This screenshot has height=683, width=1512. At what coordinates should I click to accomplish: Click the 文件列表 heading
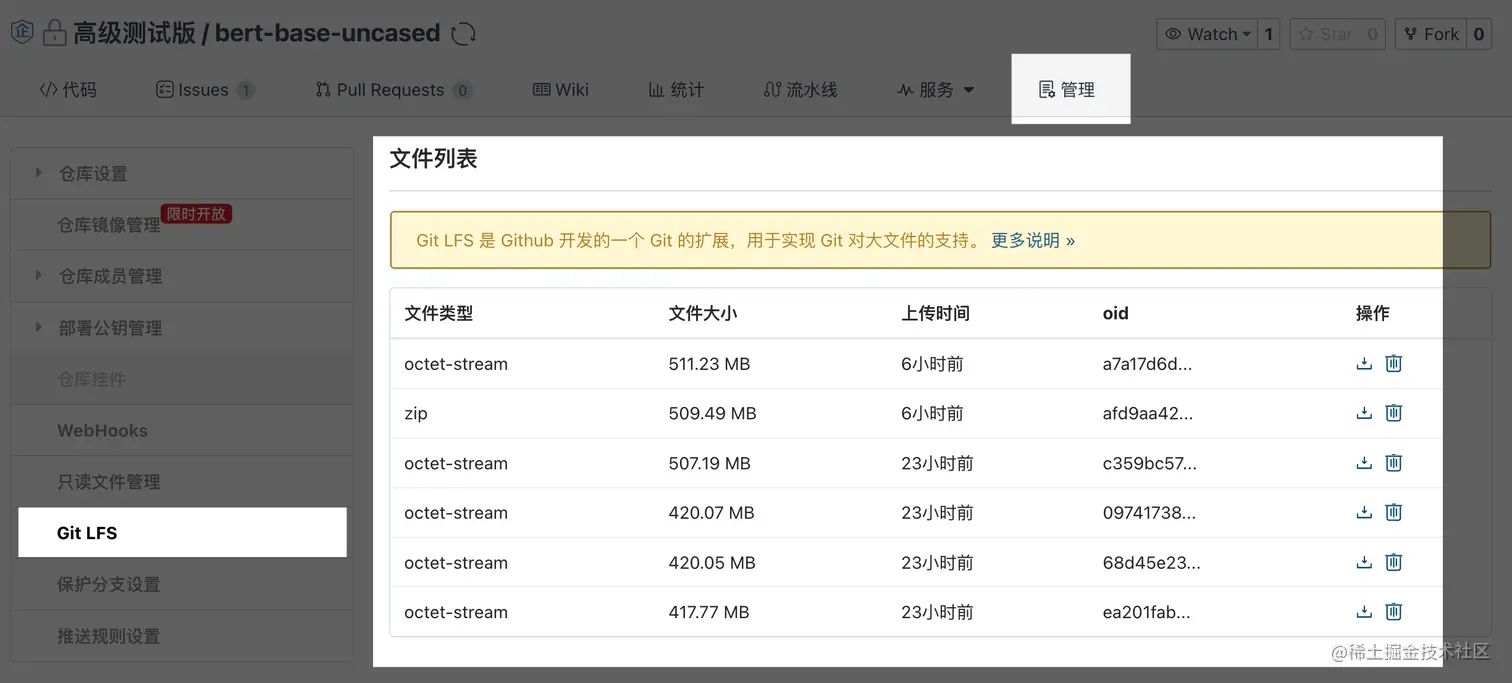tap(433, 158)
